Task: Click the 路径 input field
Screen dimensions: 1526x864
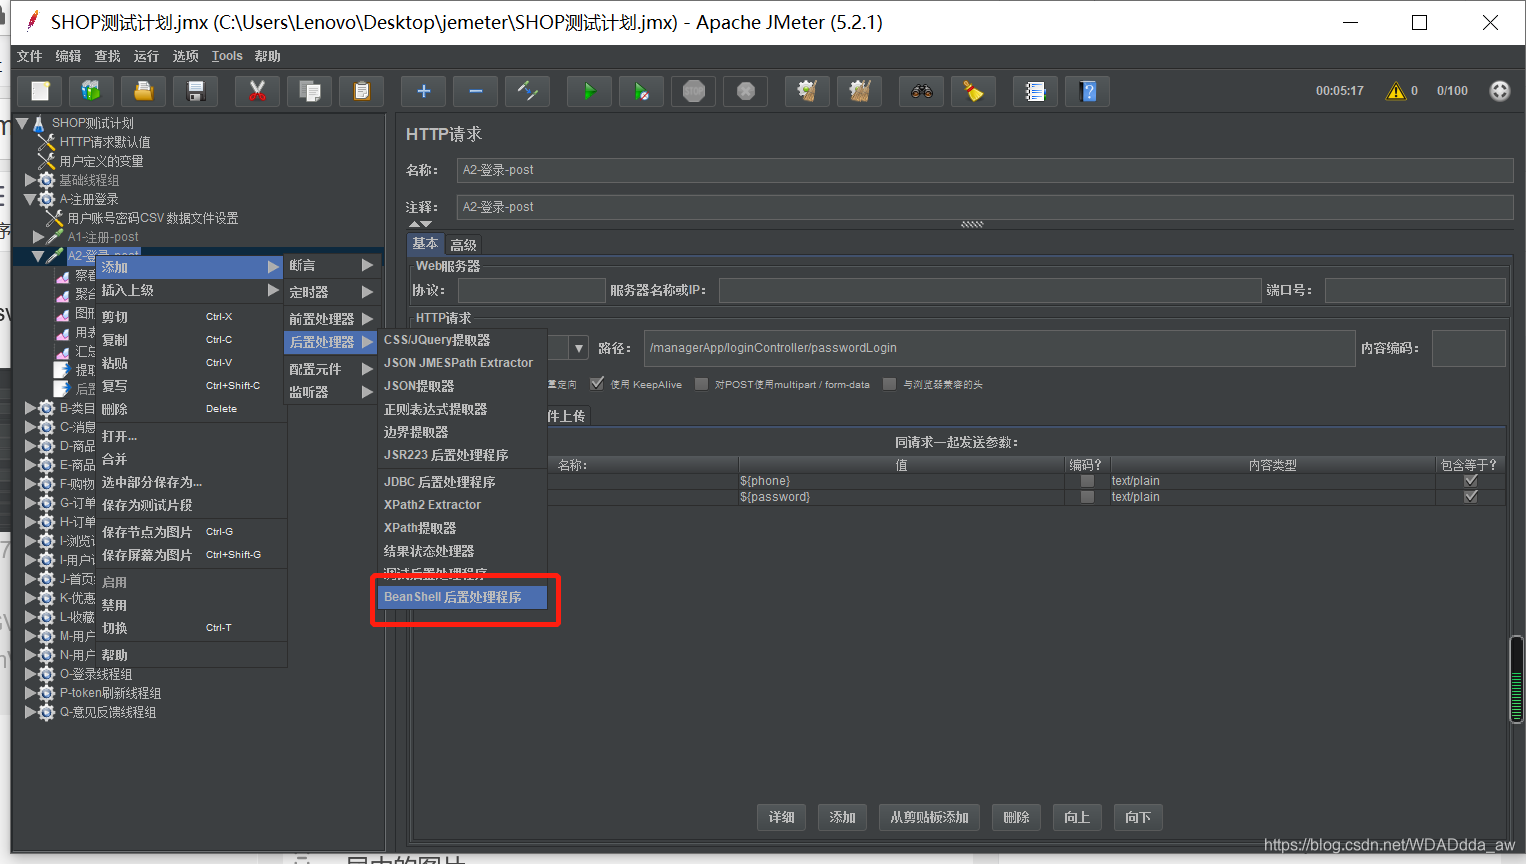Action: (999, 348)
